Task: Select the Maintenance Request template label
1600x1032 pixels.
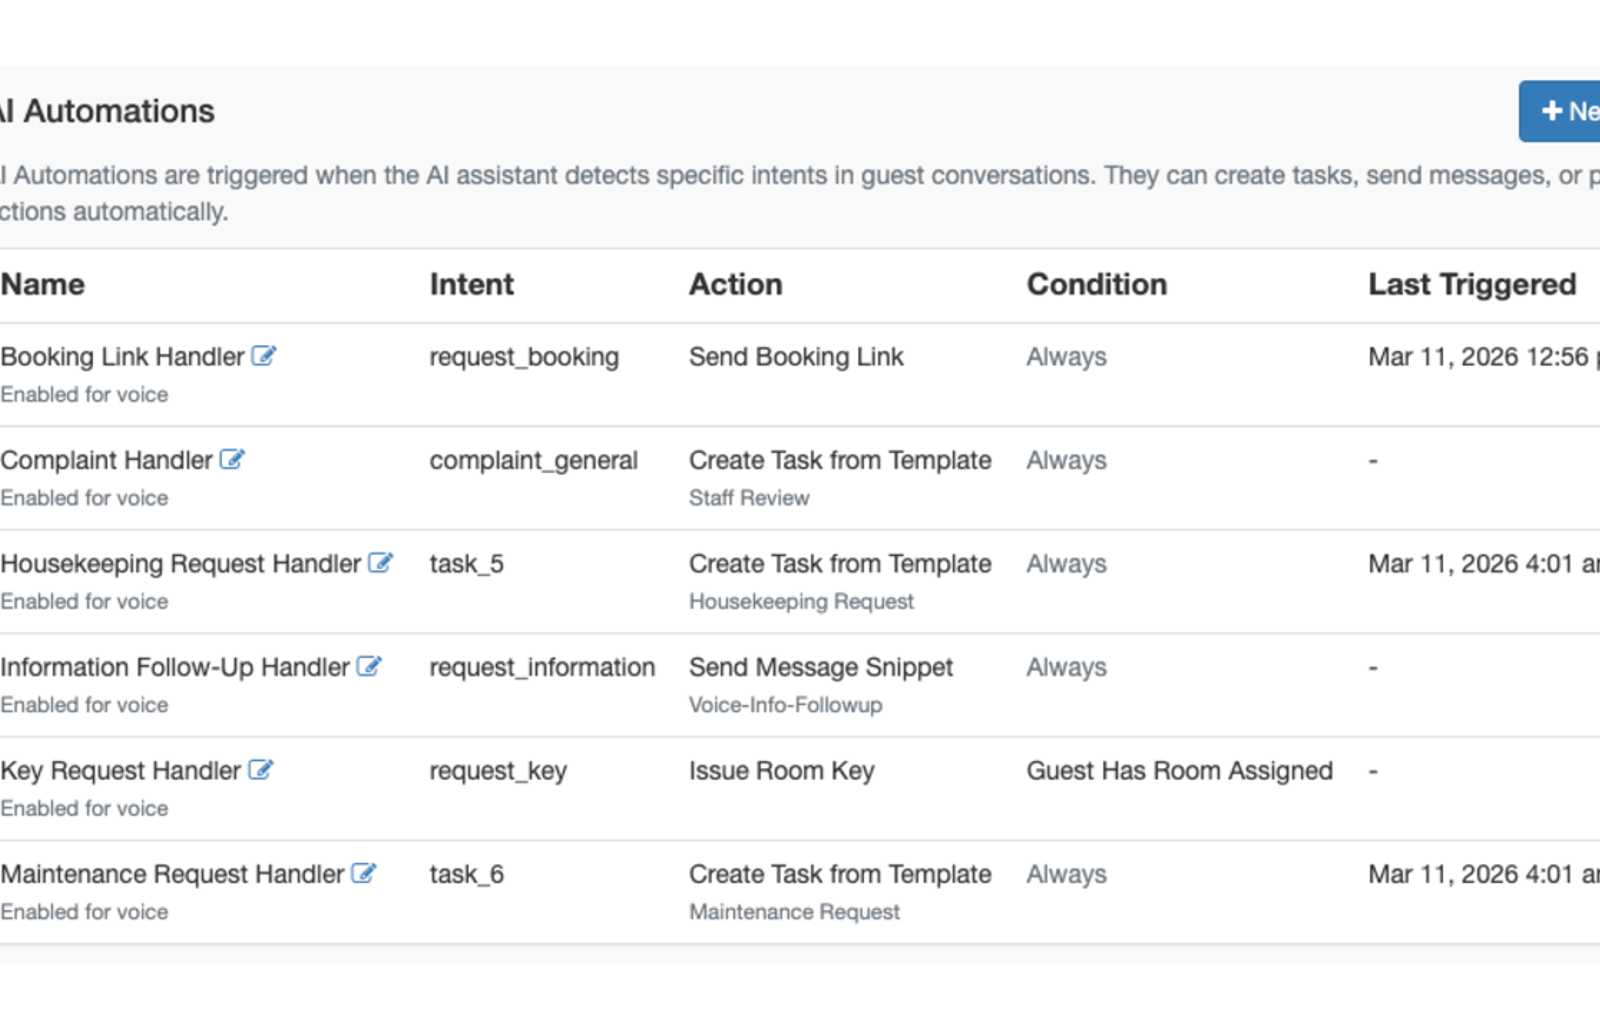Action: tap(794, 912)
